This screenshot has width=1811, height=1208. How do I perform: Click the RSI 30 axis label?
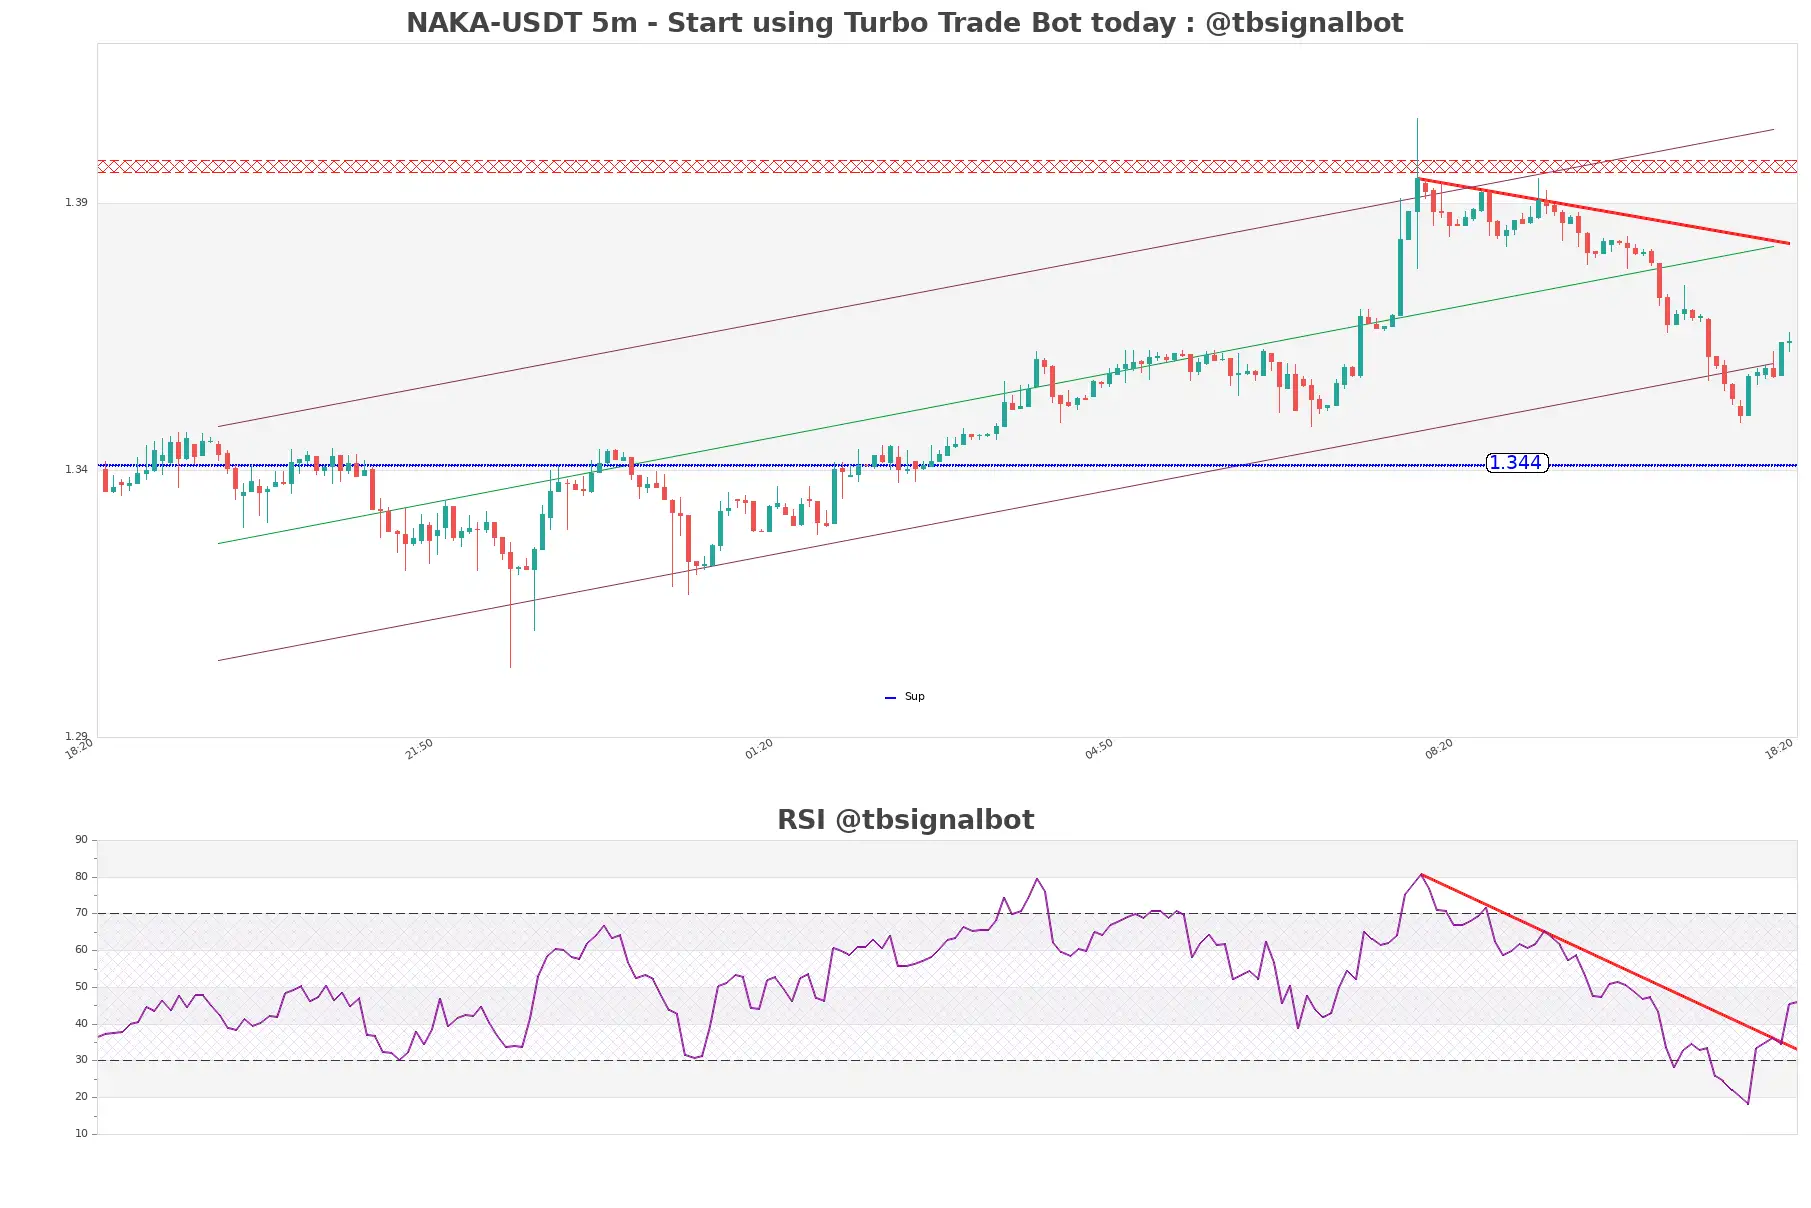pos(81,1060)
